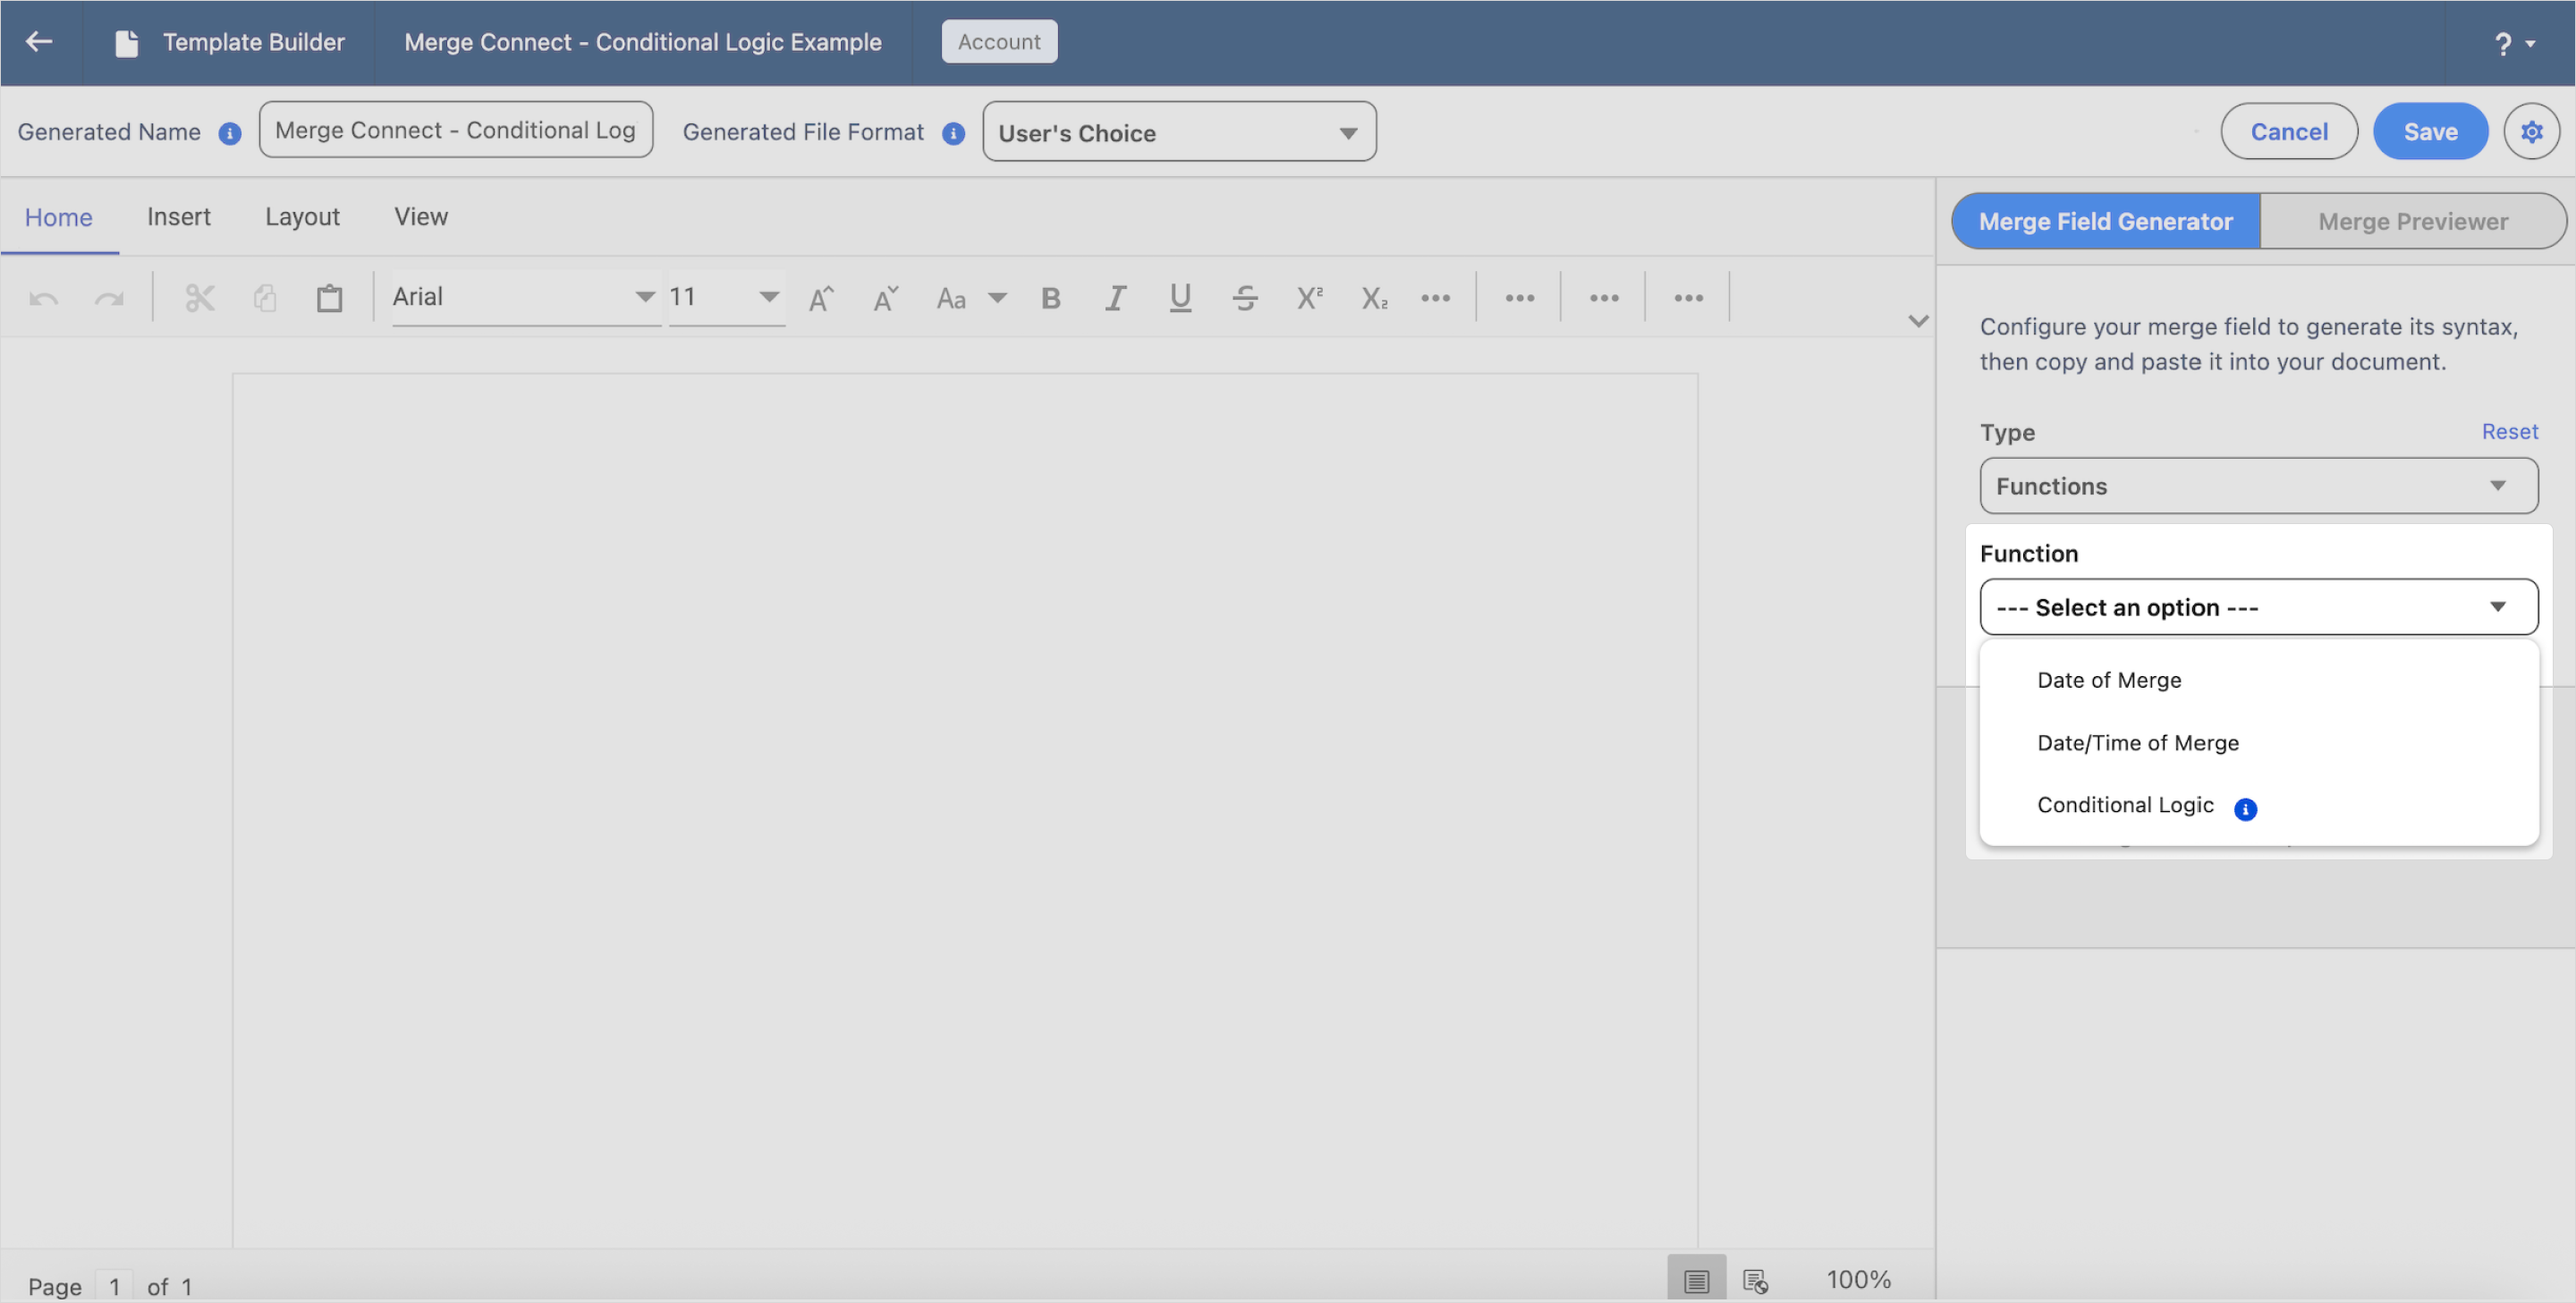Open the Generated File Format dropdown

tap(1179, 131)
